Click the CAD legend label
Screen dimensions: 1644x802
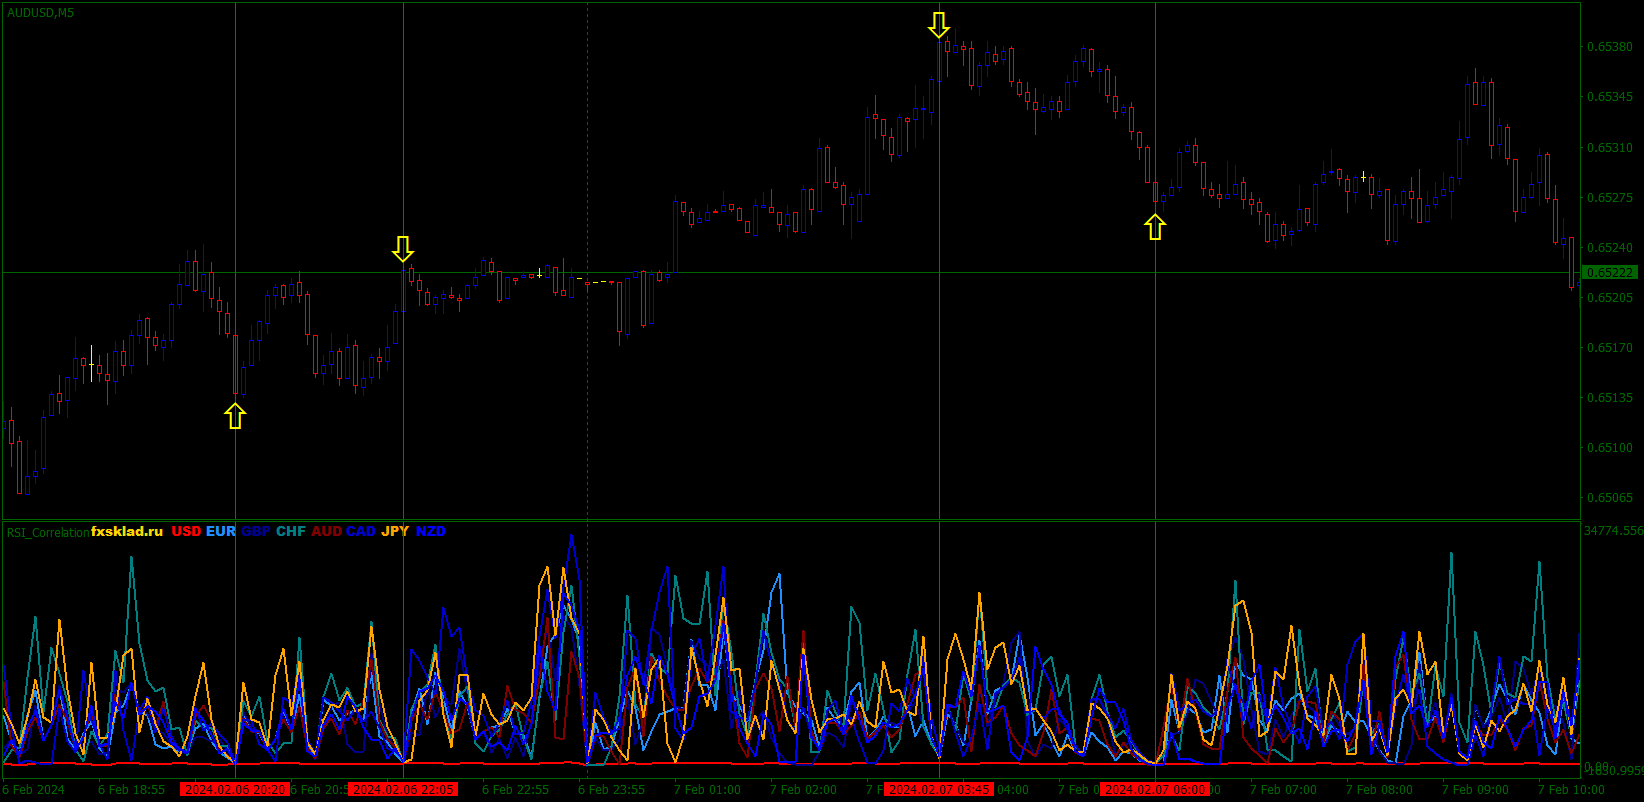361,531
